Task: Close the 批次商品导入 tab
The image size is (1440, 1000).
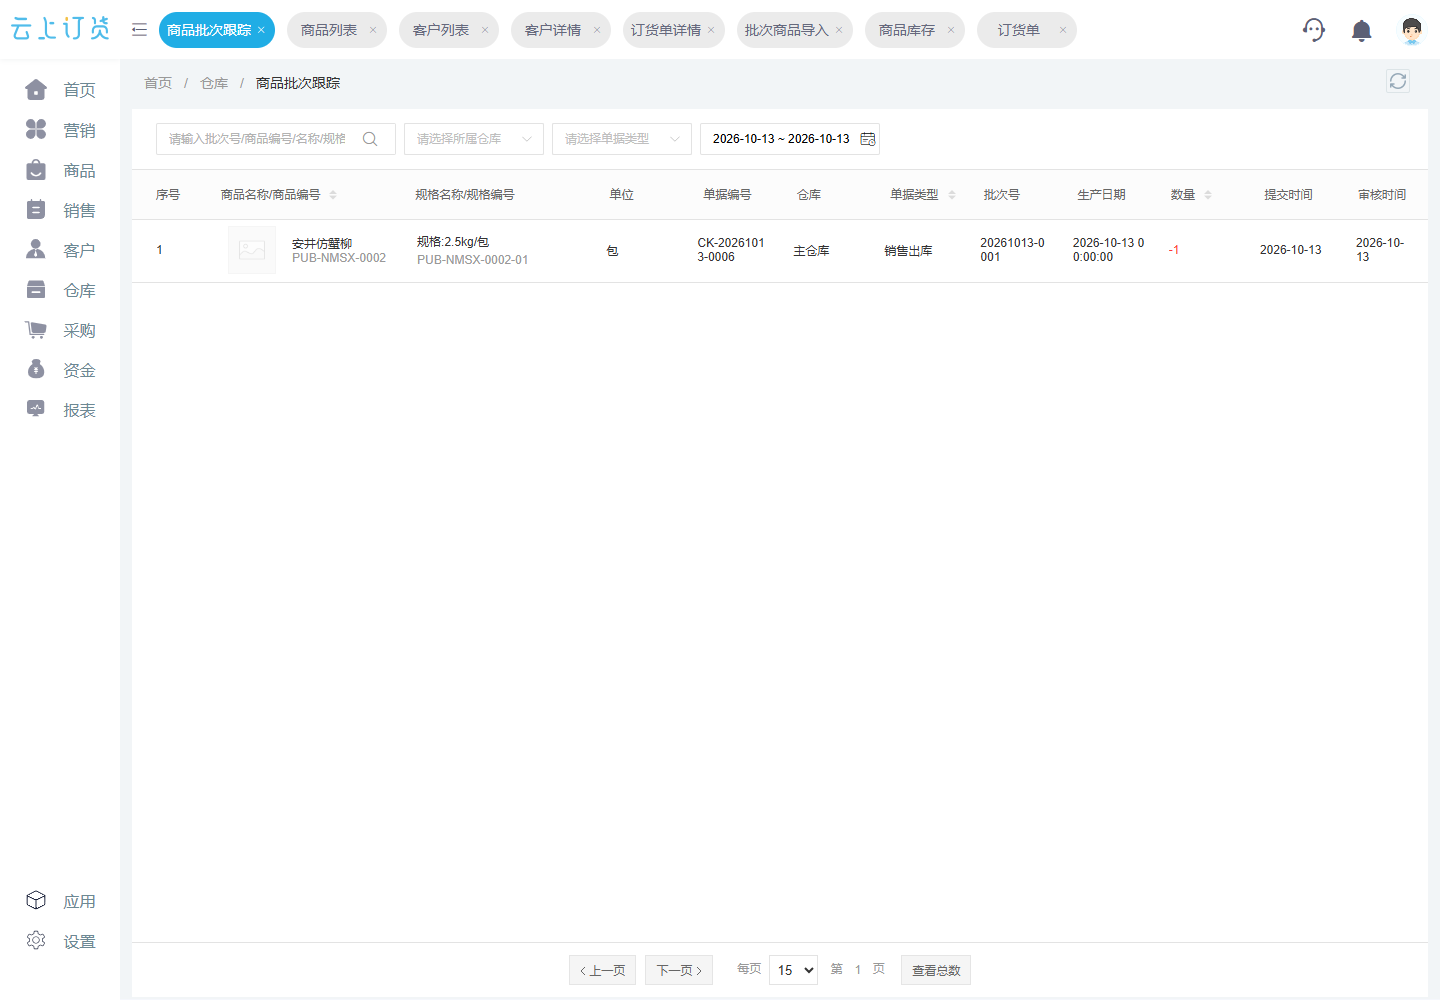Action: pos(839,30)
